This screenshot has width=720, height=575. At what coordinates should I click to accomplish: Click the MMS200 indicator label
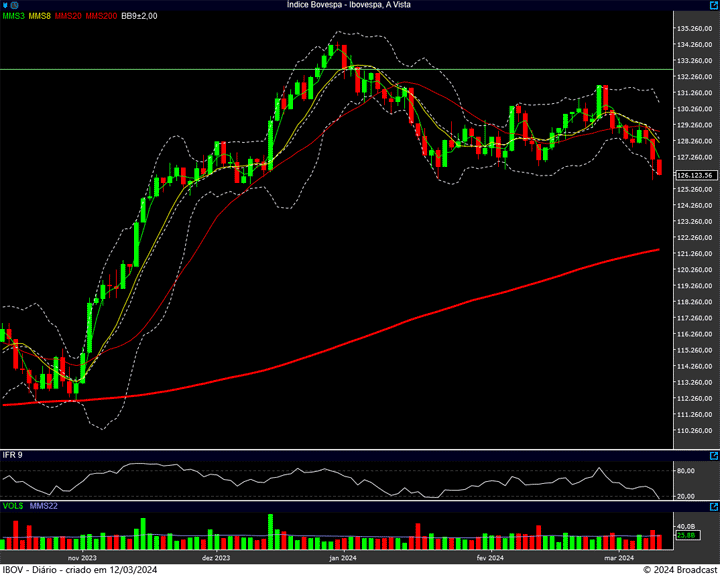point(101,16)
